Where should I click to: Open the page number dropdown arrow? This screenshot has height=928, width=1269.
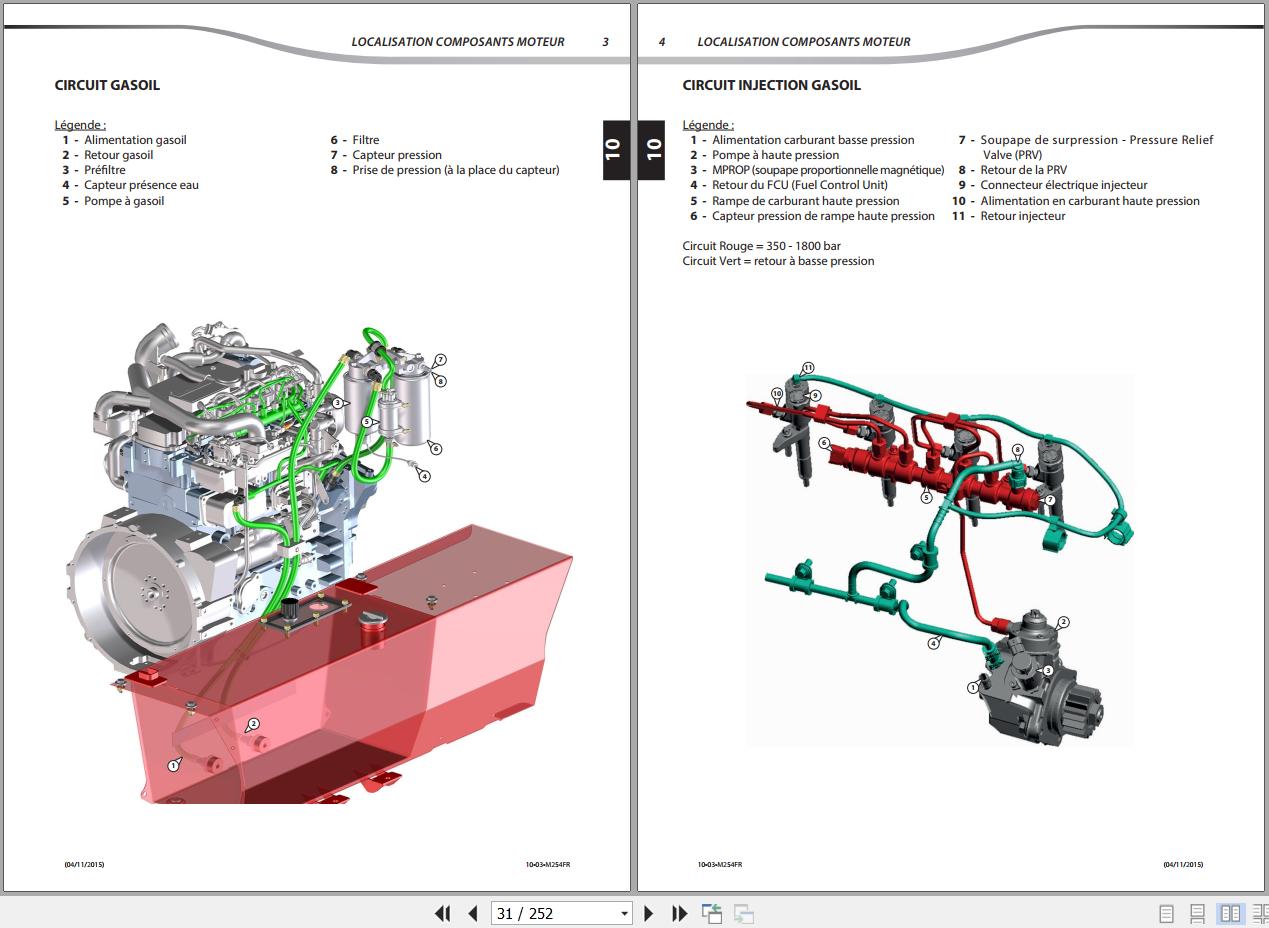pos(624,913)
